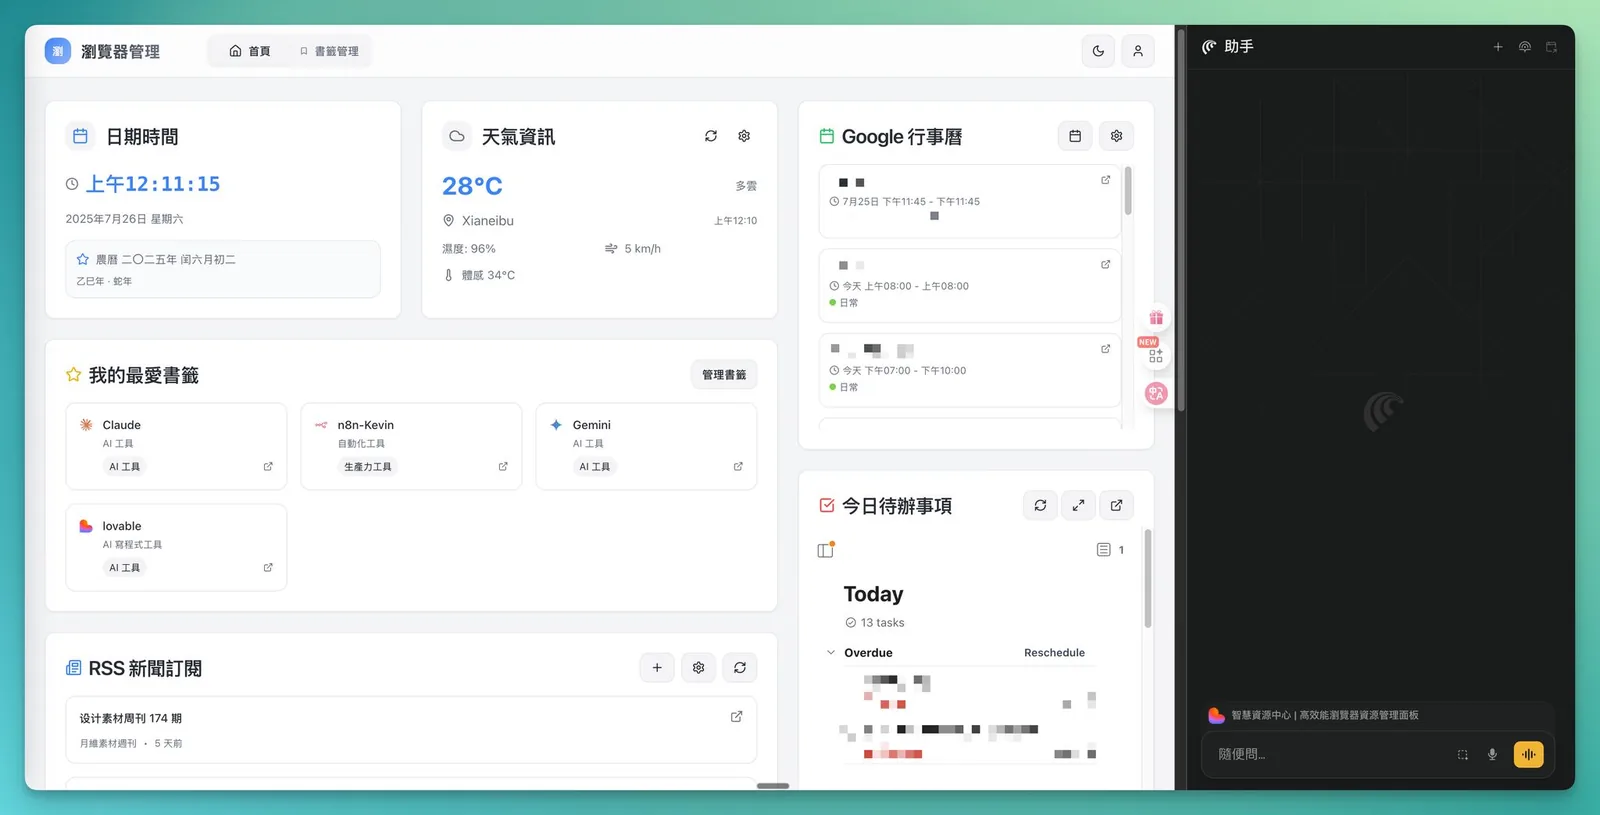Screen dimensions: 1600x815
Task: Open 设计素材周刊 174 期 article link icon
Action: tap(737, 717)
